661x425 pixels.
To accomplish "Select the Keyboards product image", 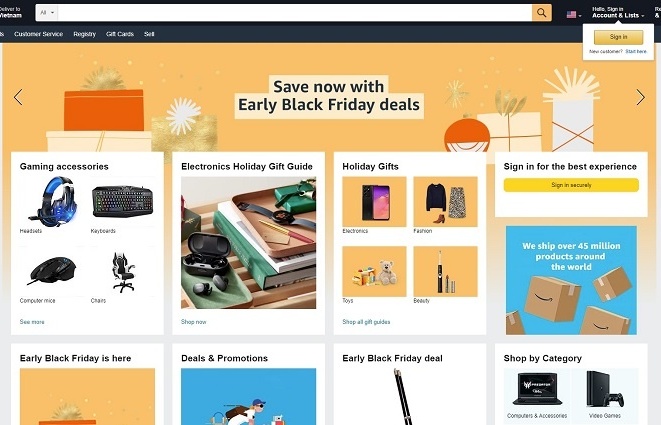I will (x=123, y=202).
